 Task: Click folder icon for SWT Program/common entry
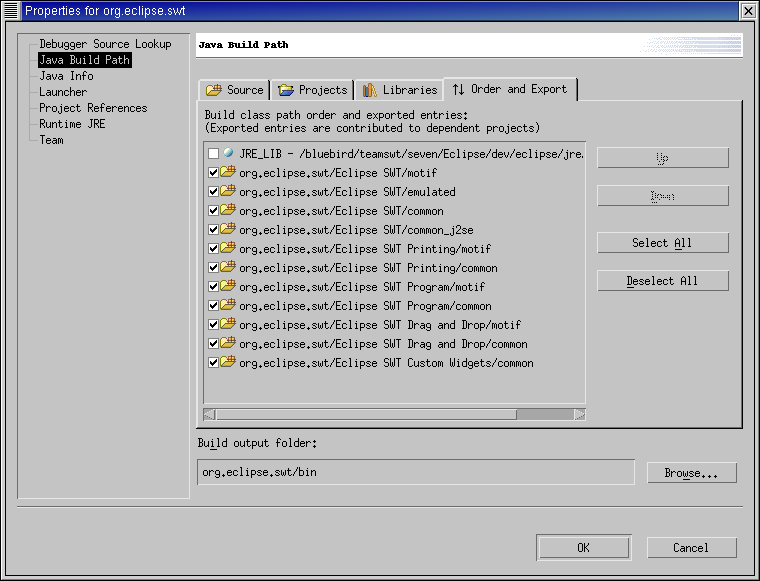[x=228, y=304]
